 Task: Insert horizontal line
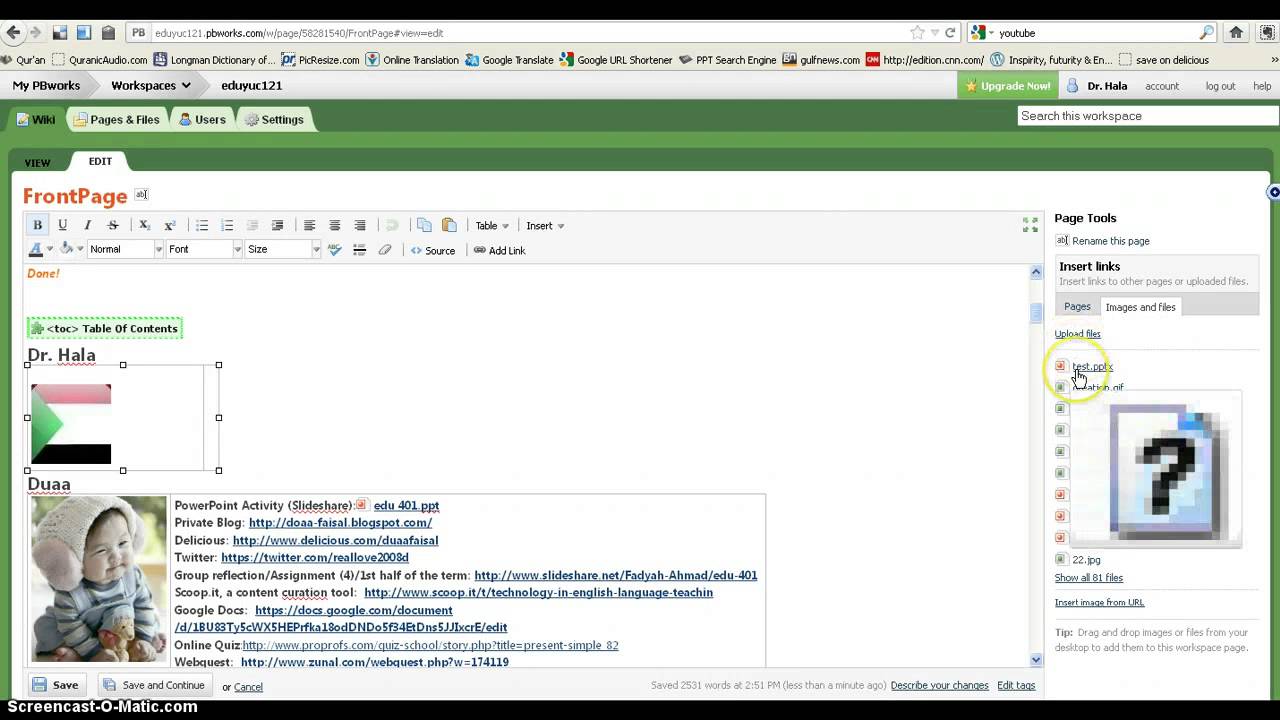(x=360, y=250)
